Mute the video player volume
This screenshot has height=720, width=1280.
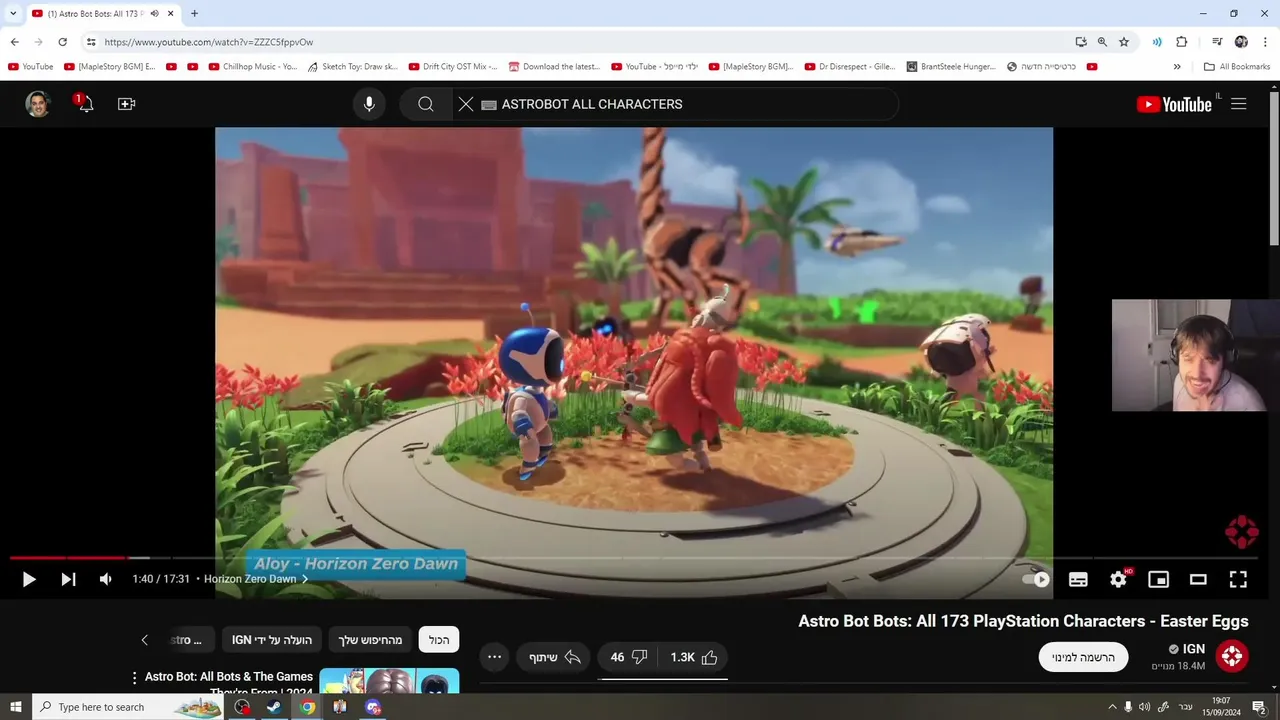(106, 579)
